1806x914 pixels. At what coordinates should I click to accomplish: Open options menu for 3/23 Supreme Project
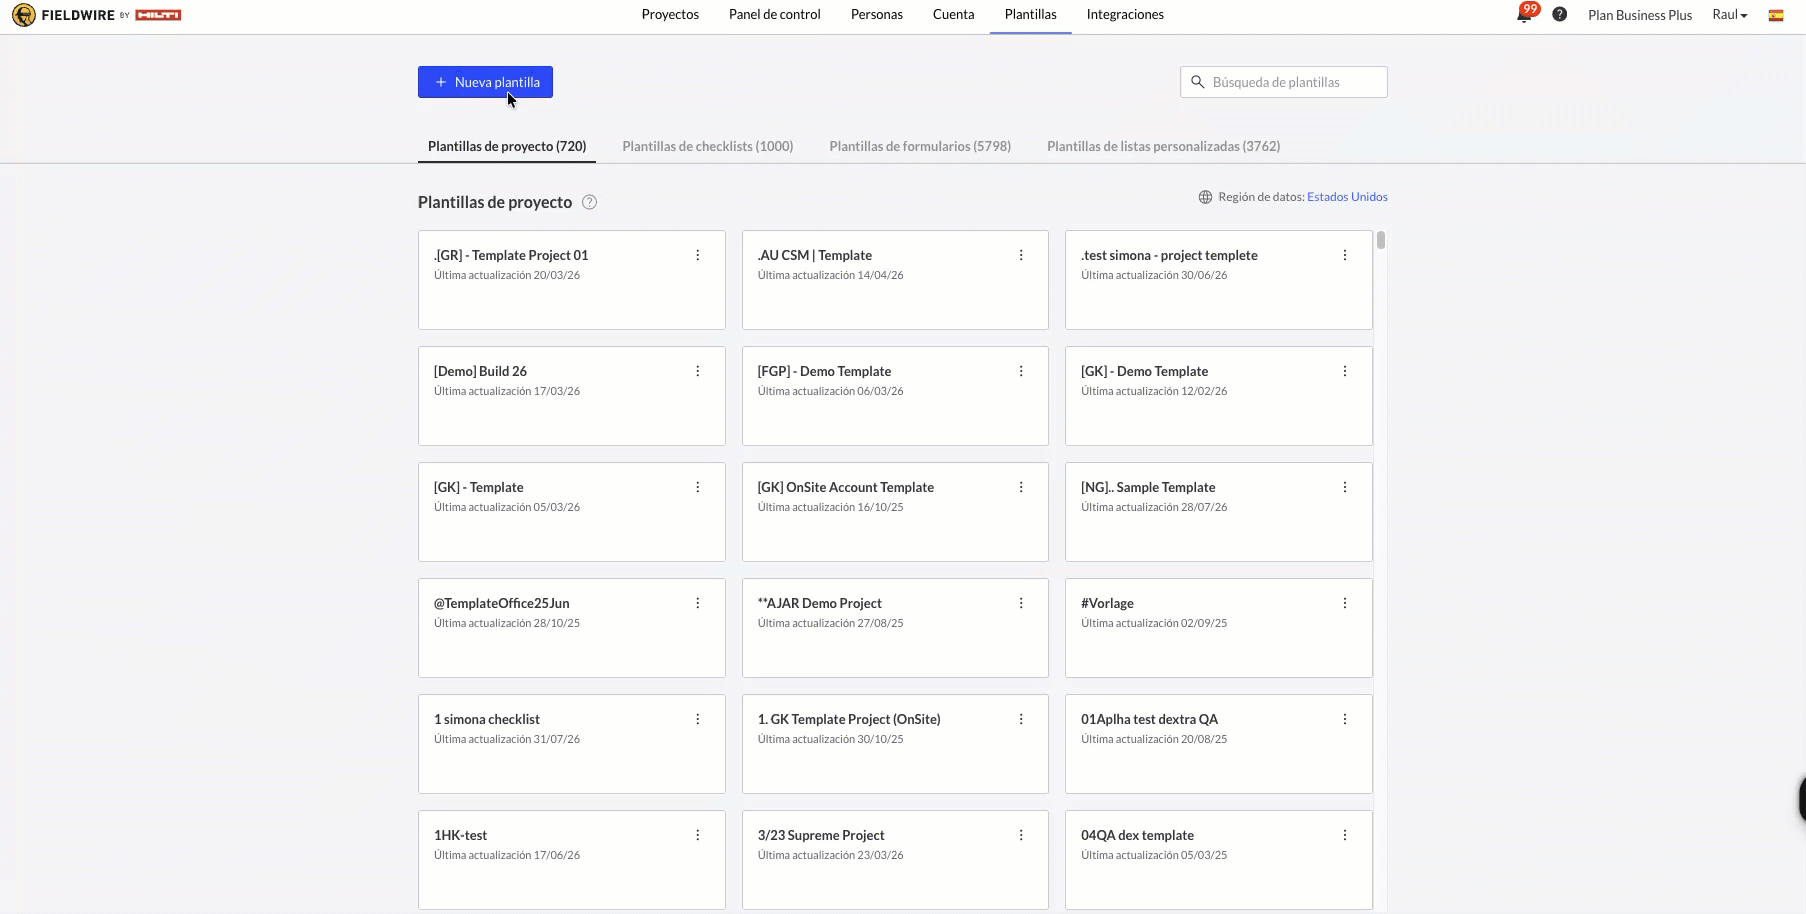tap(1021, 835)
